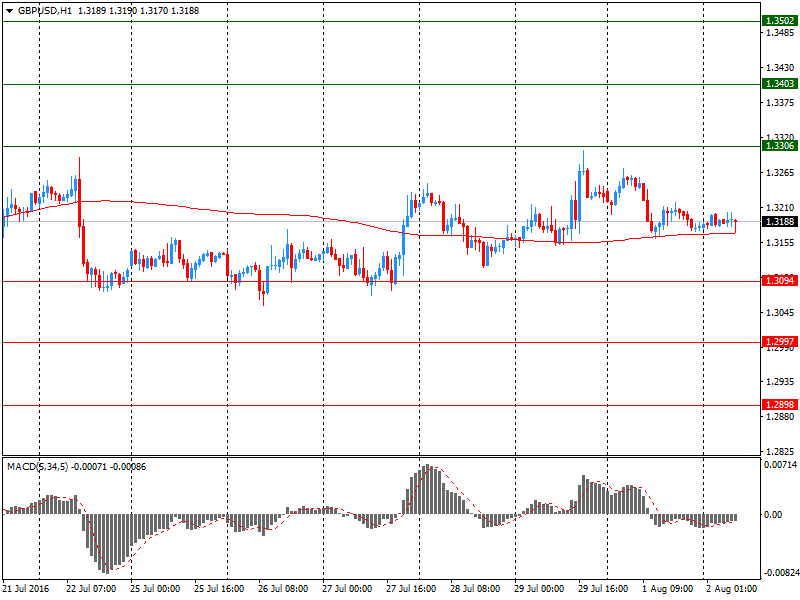Image resolution: width=800 pixels, height=600 pixels.
Task: Click the 1.3265 price scale value
Action: click(780, 173)
